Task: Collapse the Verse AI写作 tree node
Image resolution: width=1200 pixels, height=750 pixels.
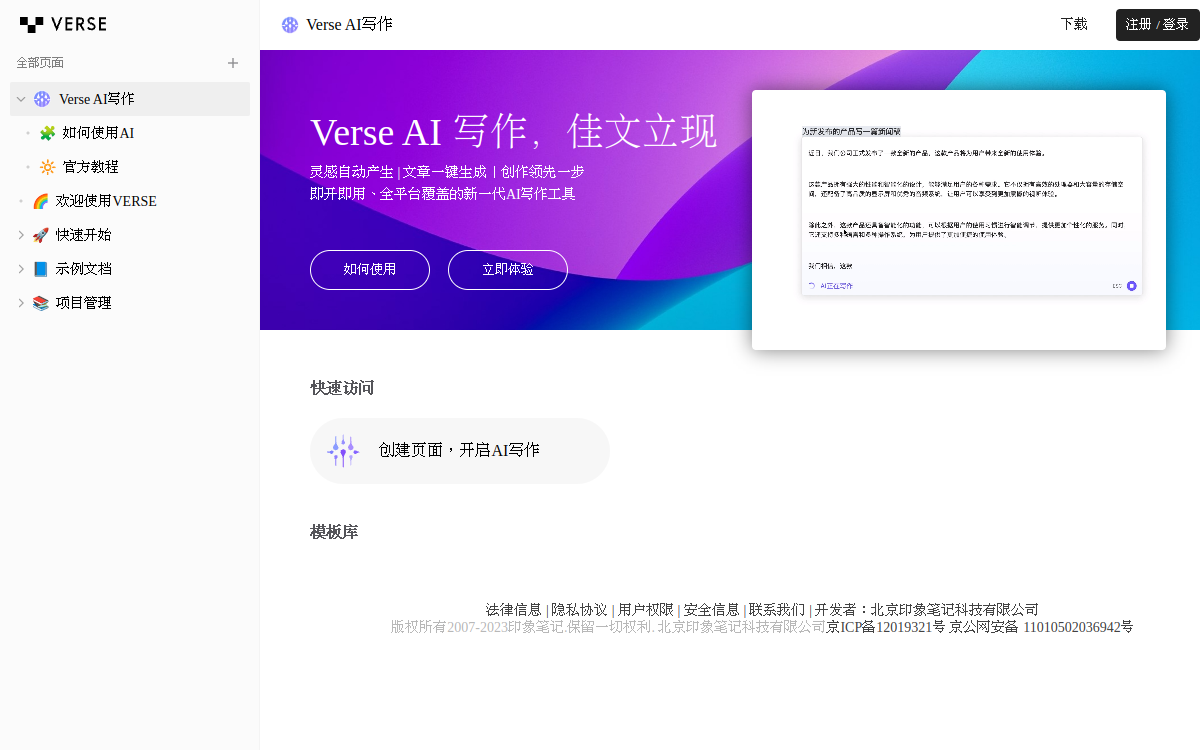Action: click(21, 99)
